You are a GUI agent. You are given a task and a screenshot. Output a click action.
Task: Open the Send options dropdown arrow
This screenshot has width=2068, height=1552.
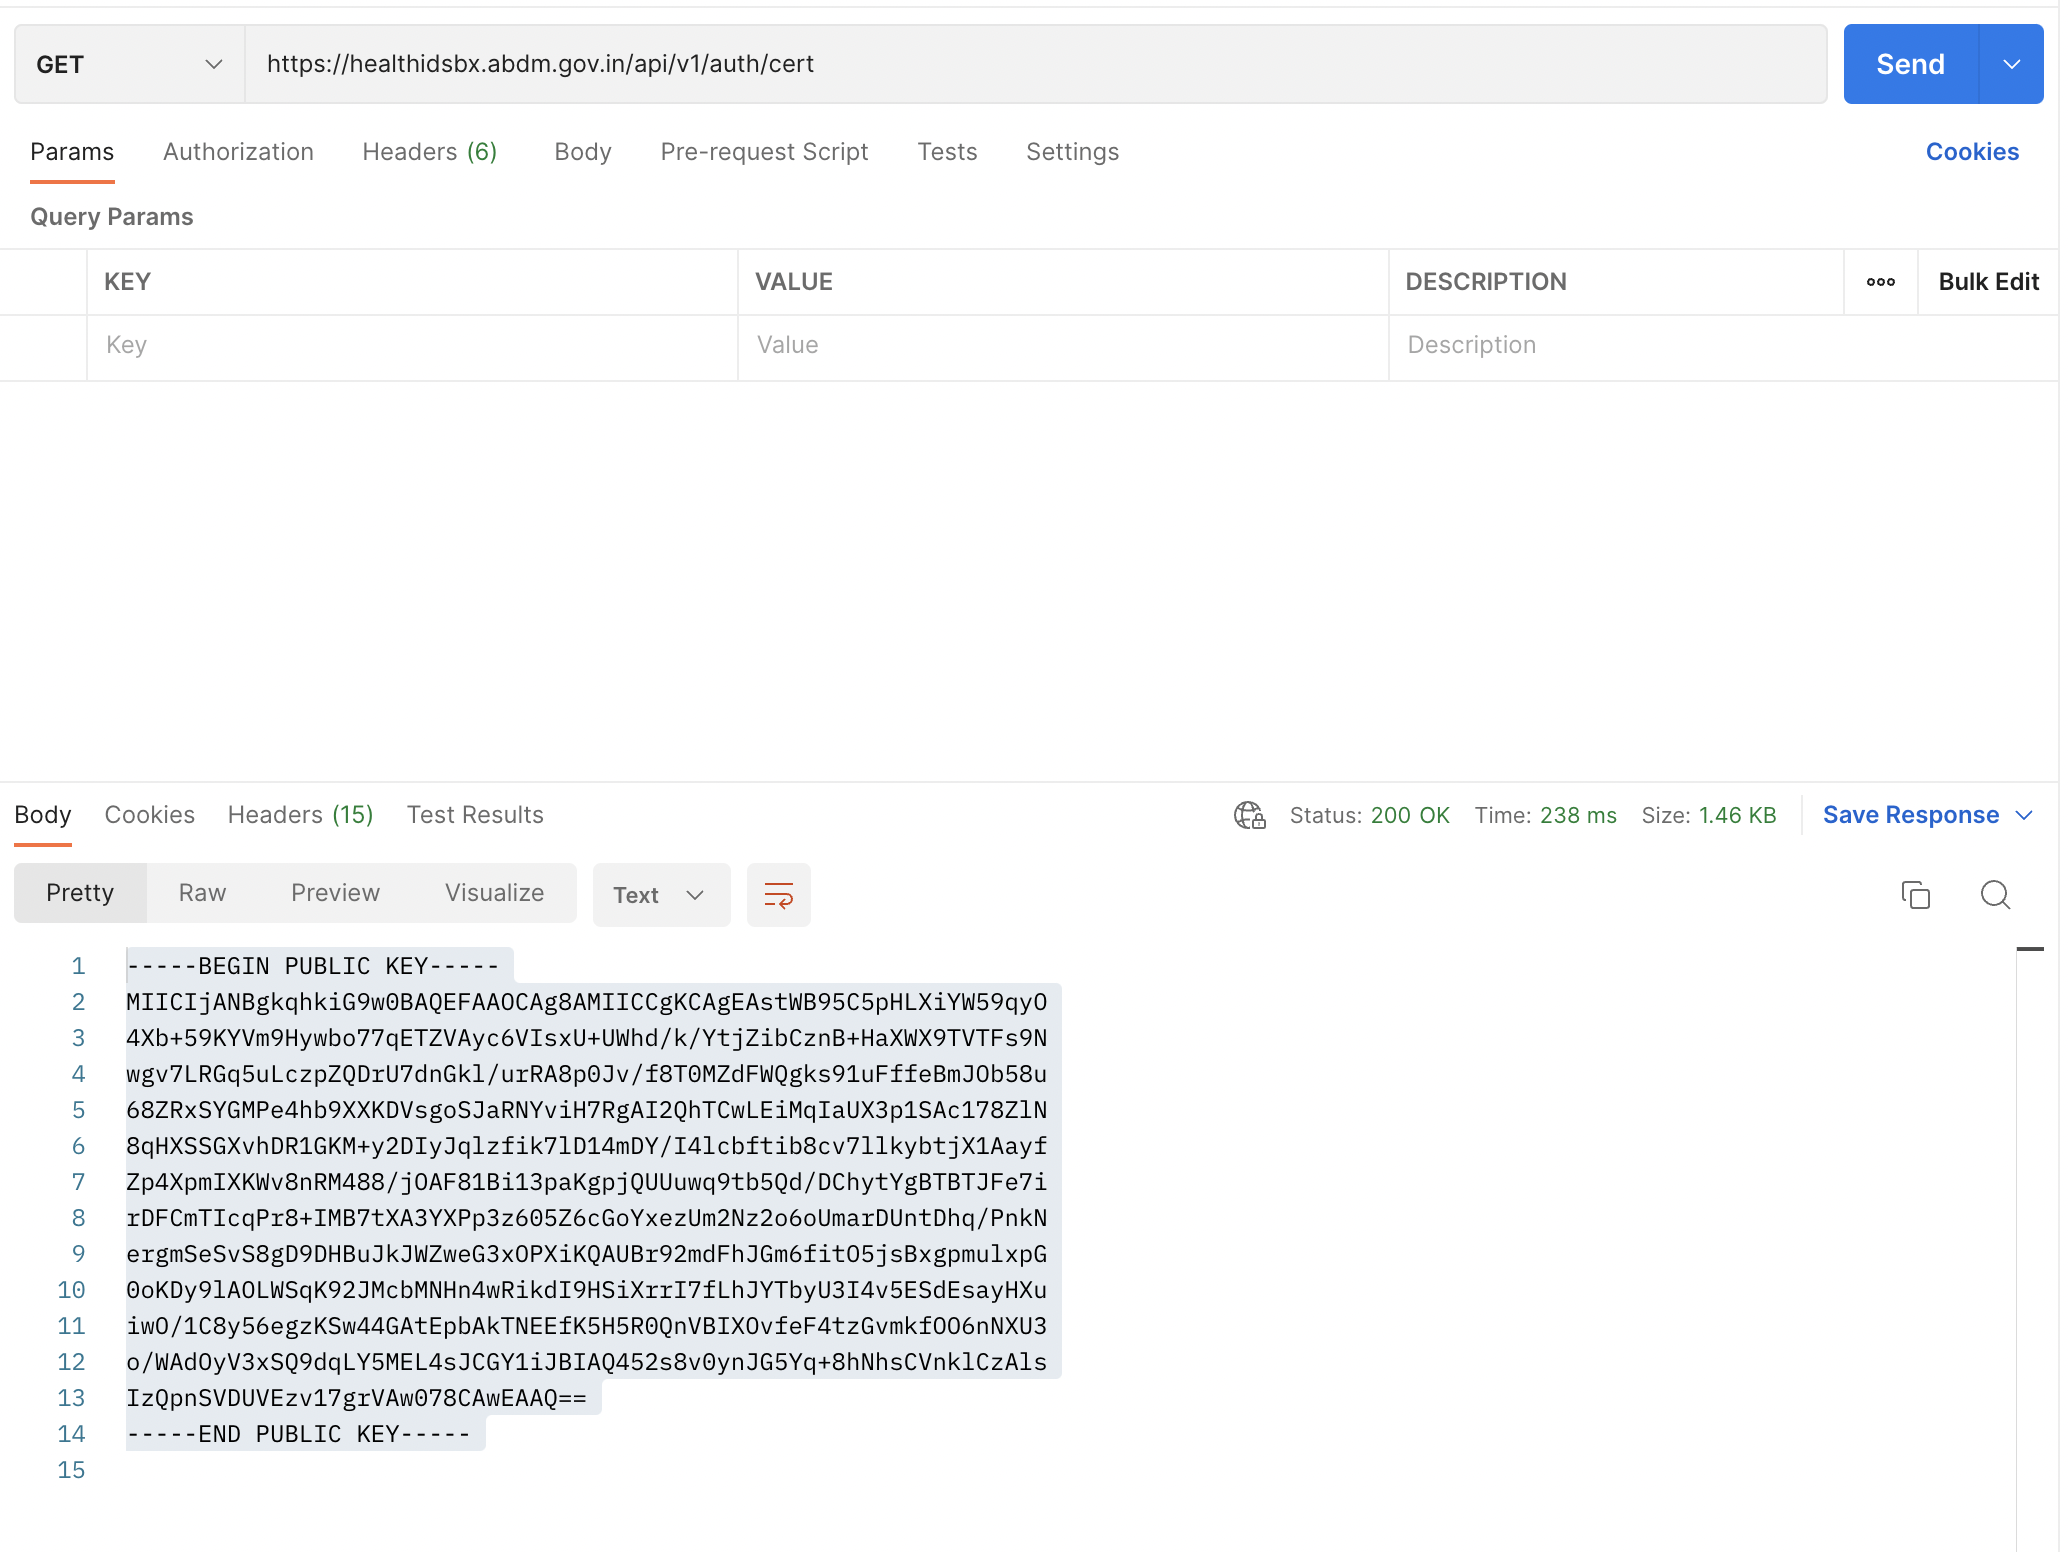click(x=2012, y=64)
